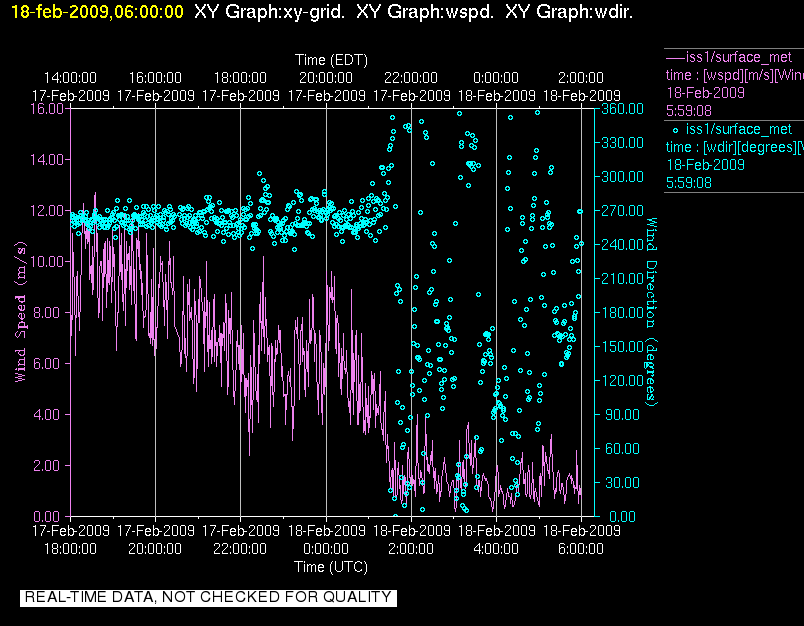Click the title text XY Graph:wdir.
Viewport: 804px width, 626px height.
569,12
